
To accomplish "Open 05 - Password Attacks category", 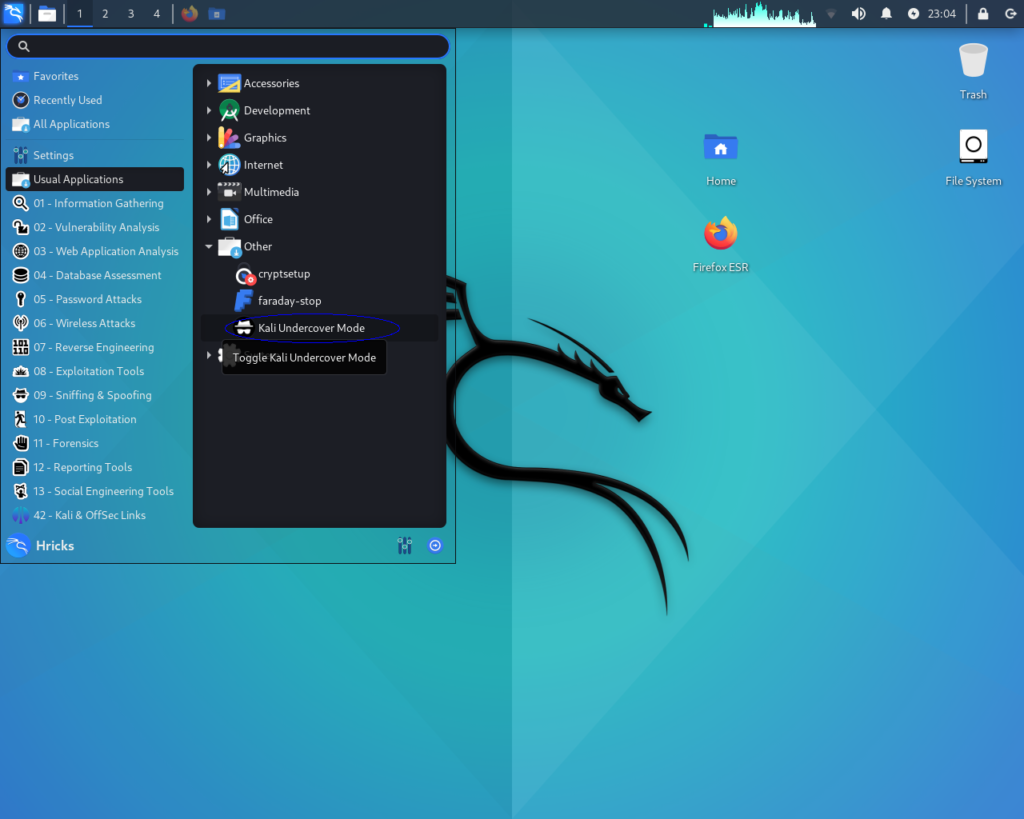I will [x=95, y=299].
